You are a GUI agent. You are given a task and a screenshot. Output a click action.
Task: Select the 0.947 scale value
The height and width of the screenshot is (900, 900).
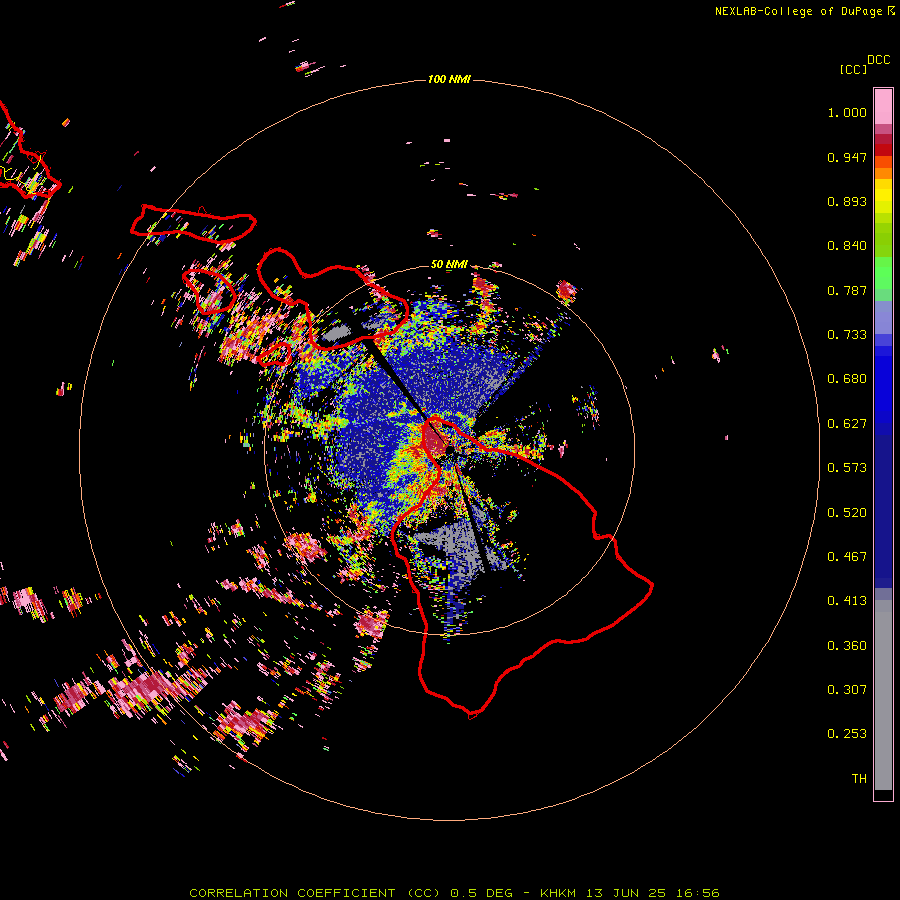coord(847,157)
